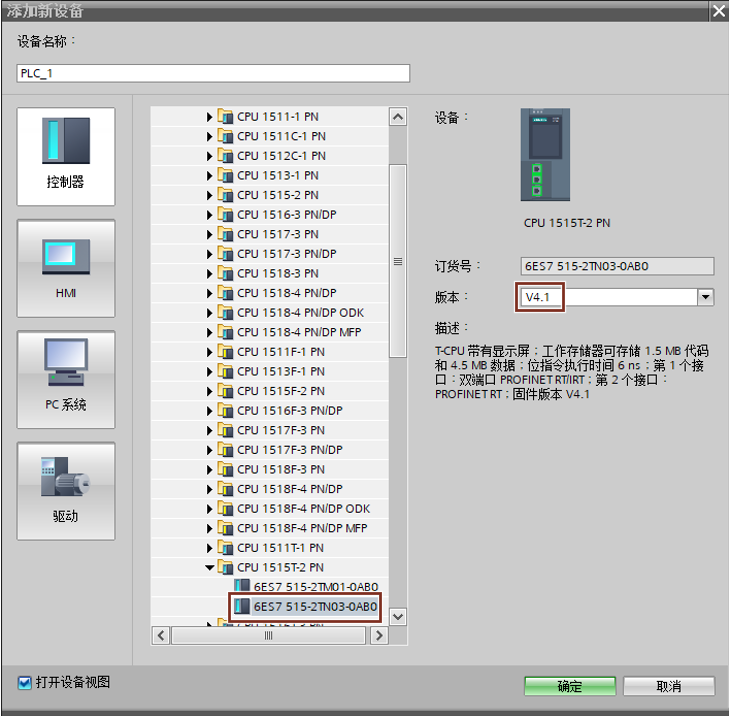The image size is (729, 716).
Task: Click the CPU 1511-1 PN folder icon
Action: [x=225, y=116]
